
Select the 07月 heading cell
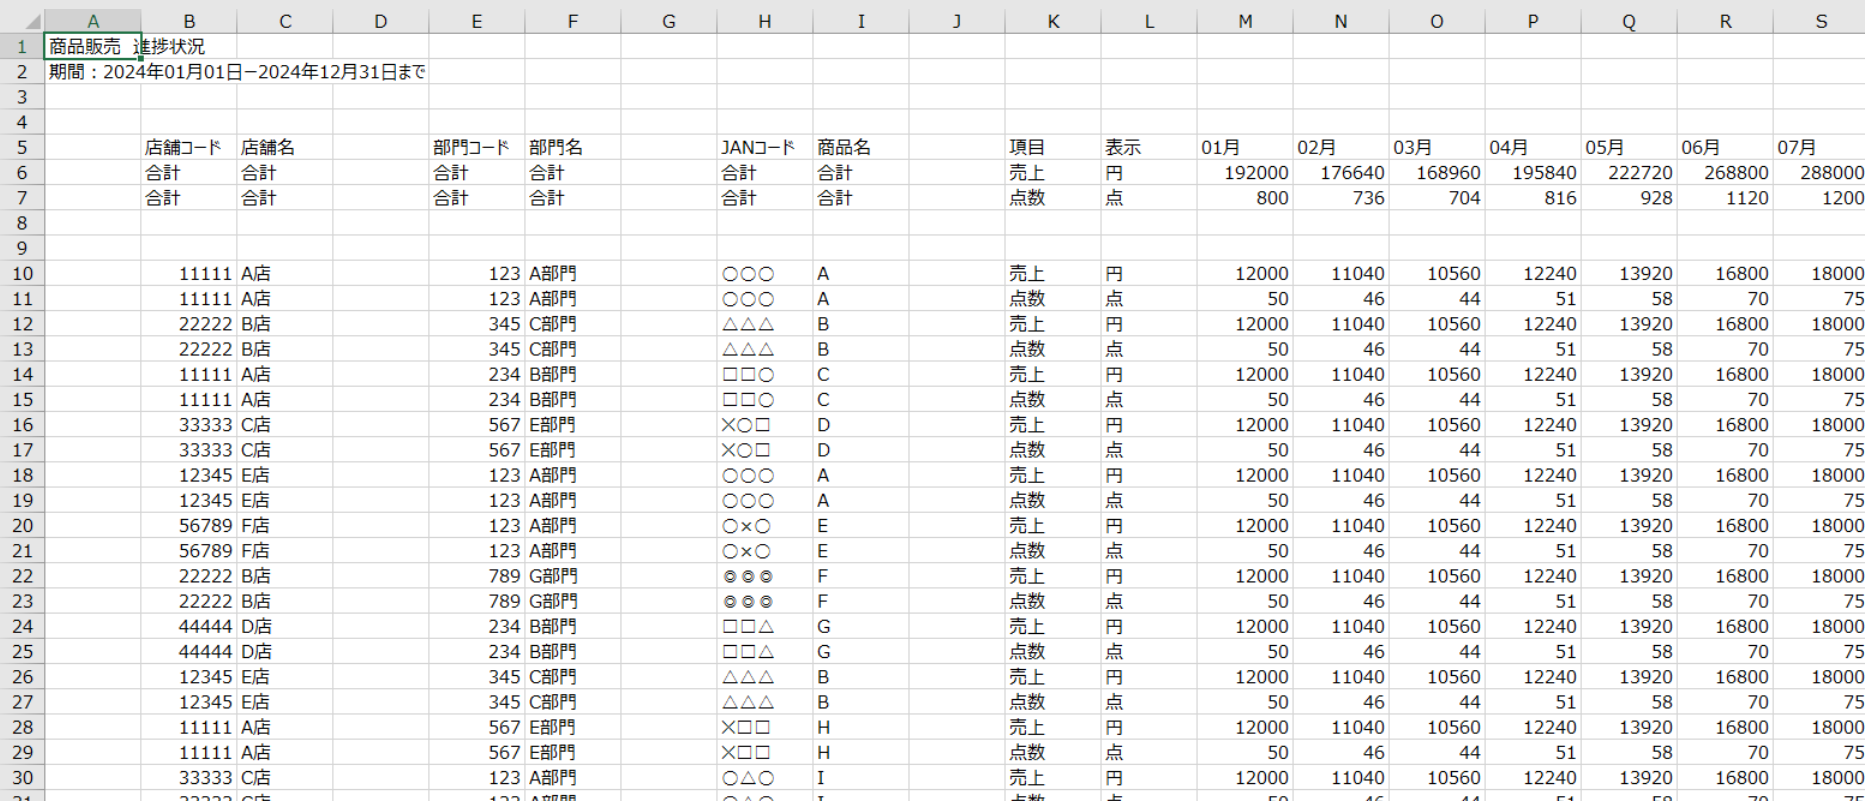[1819, 147]
